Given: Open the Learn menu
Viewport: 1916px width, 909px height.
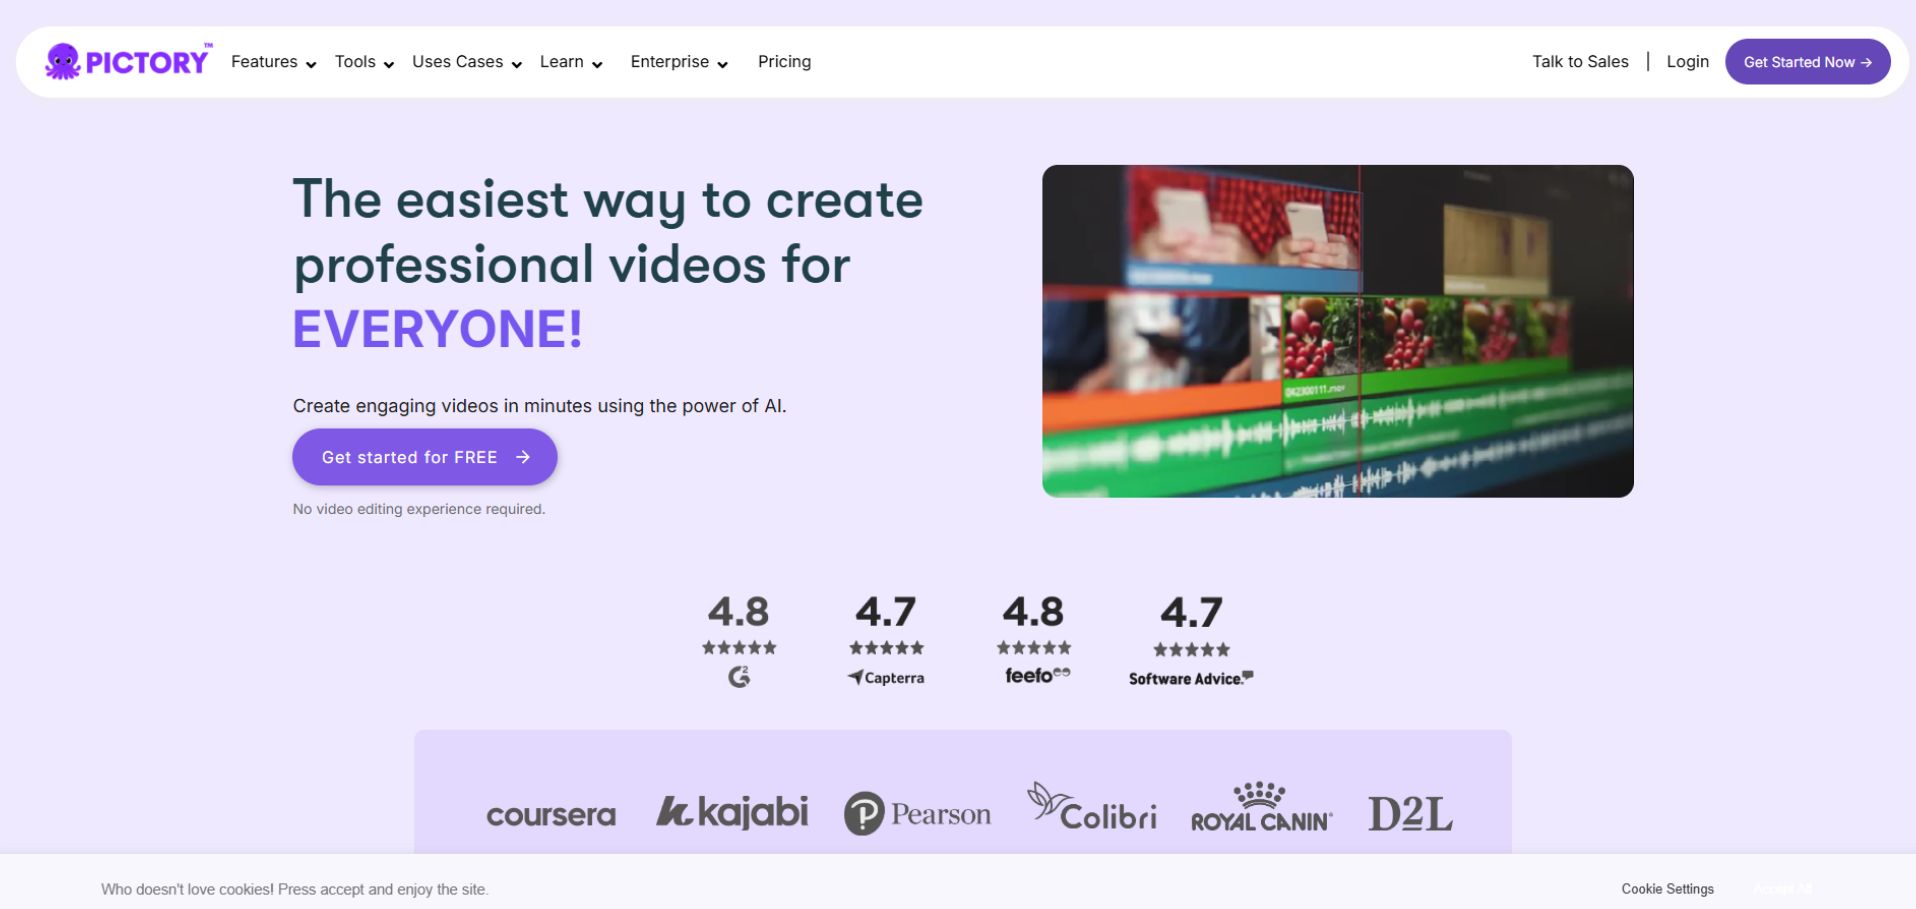Looking at the screenshot, I should tap(571, 62).
